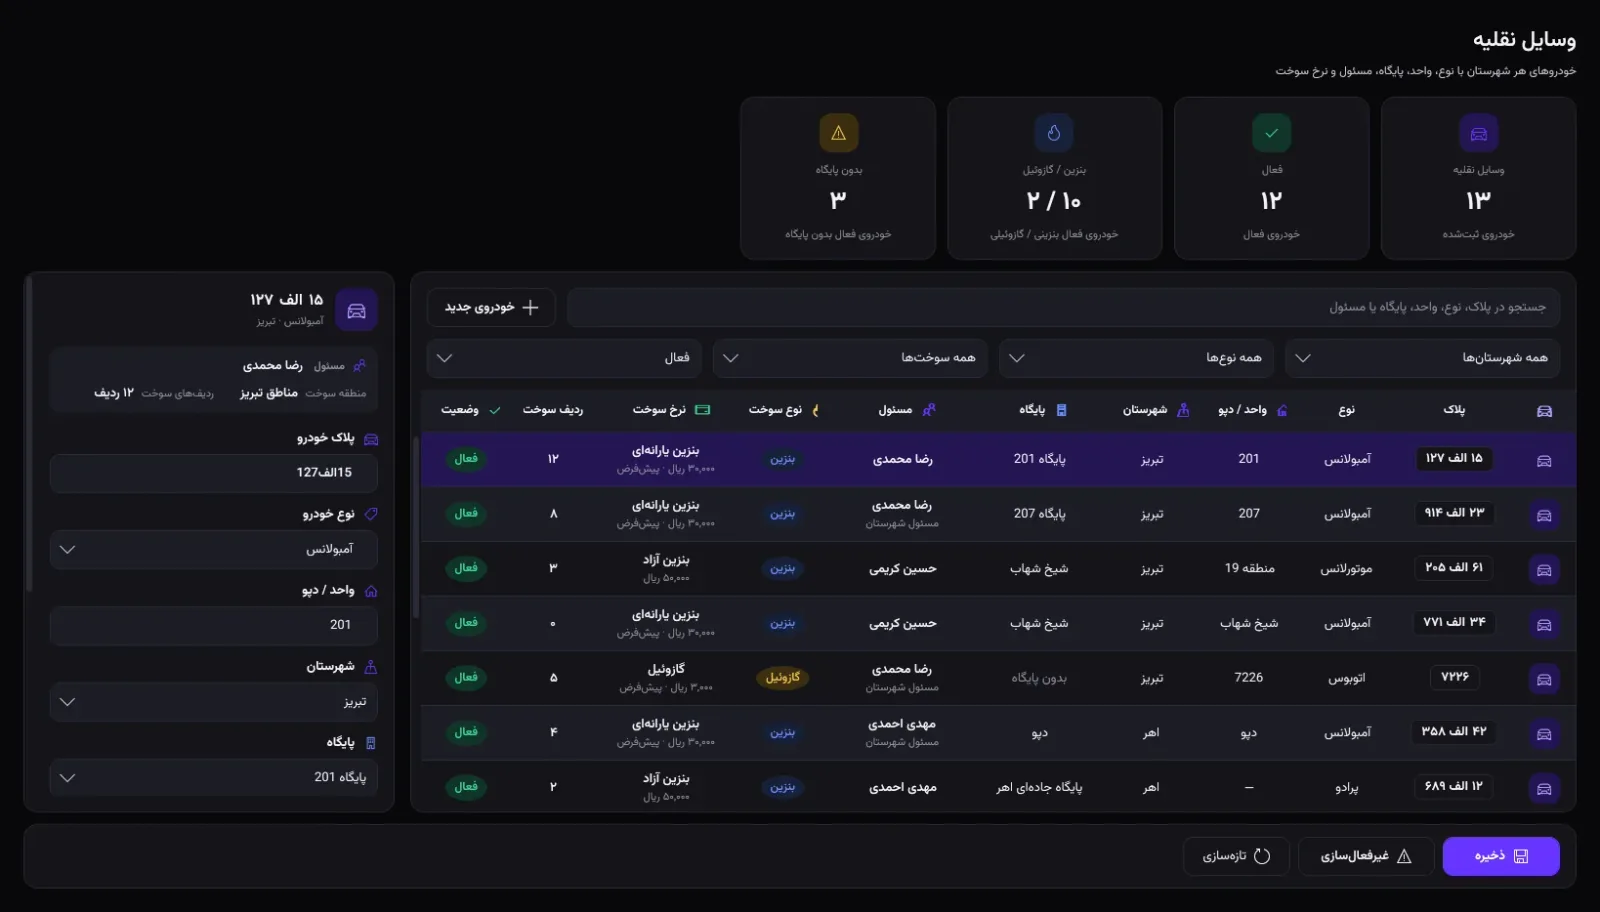Open the نوع خودرو dropdown showing آمبولانس
This screenshot has width=1600, height=912.
(x=214, y=549)
